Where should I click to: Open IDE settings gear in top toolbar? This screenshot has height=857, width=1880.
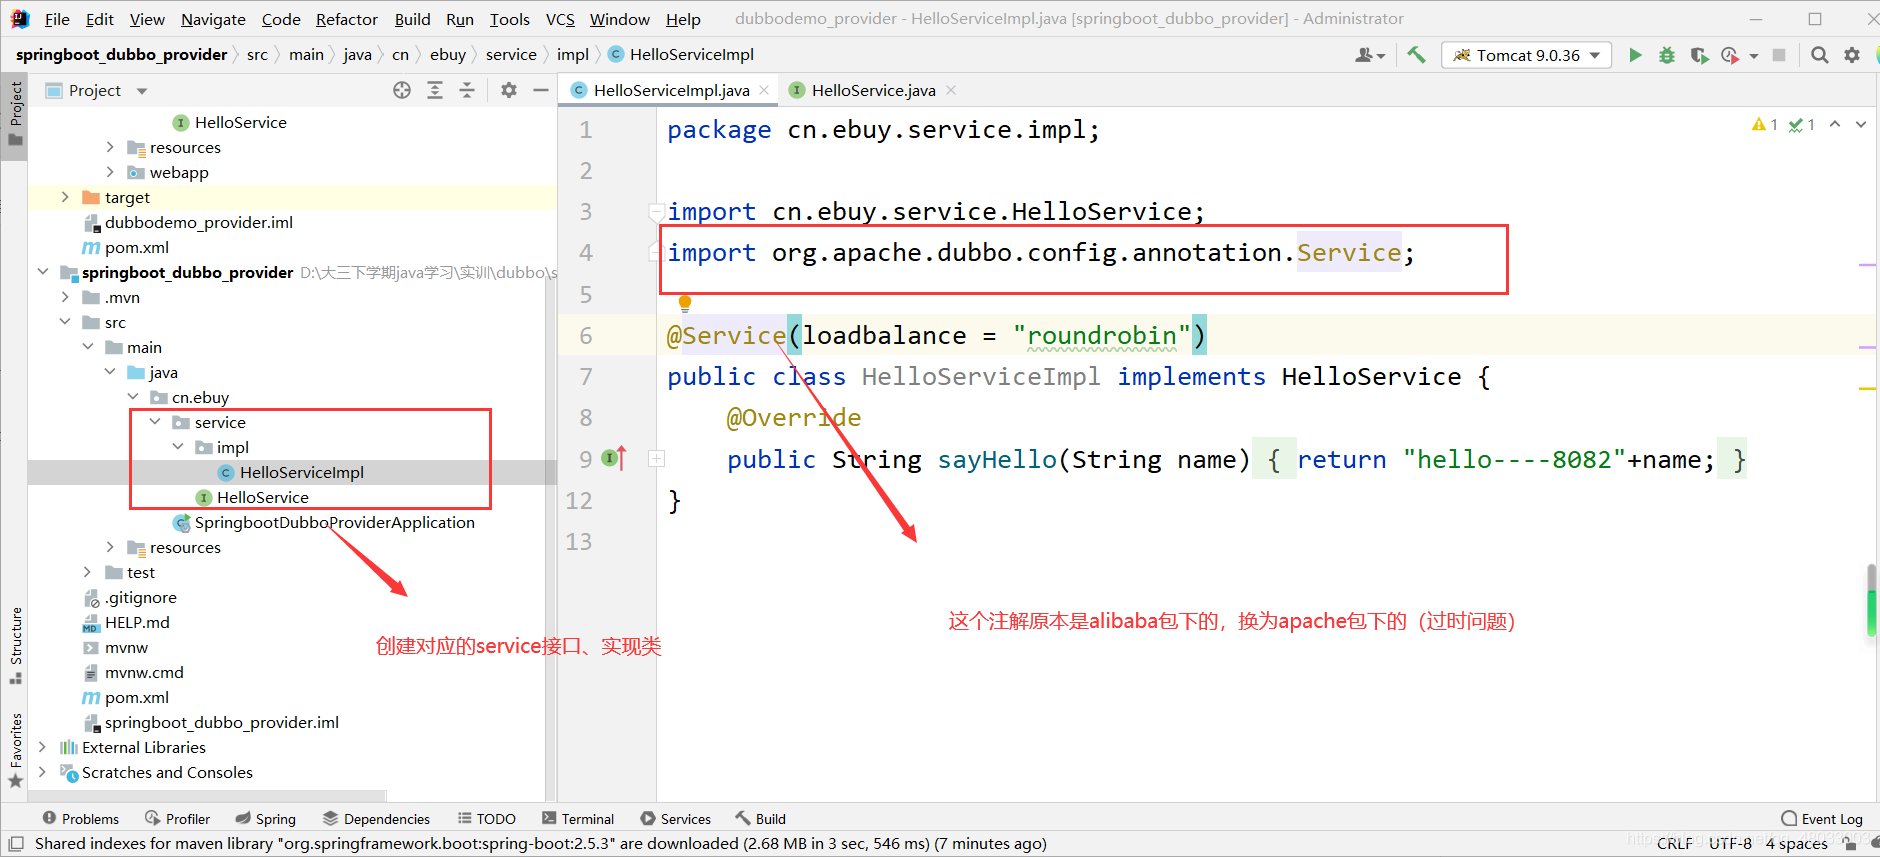pyautogui.click(x=1852, y=55)
